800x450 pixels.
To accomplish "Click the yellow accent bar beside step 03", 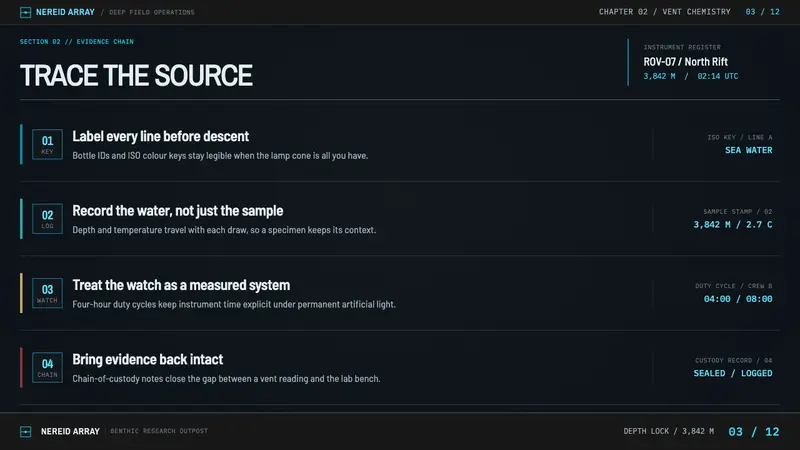I will [x=21, y=293].
